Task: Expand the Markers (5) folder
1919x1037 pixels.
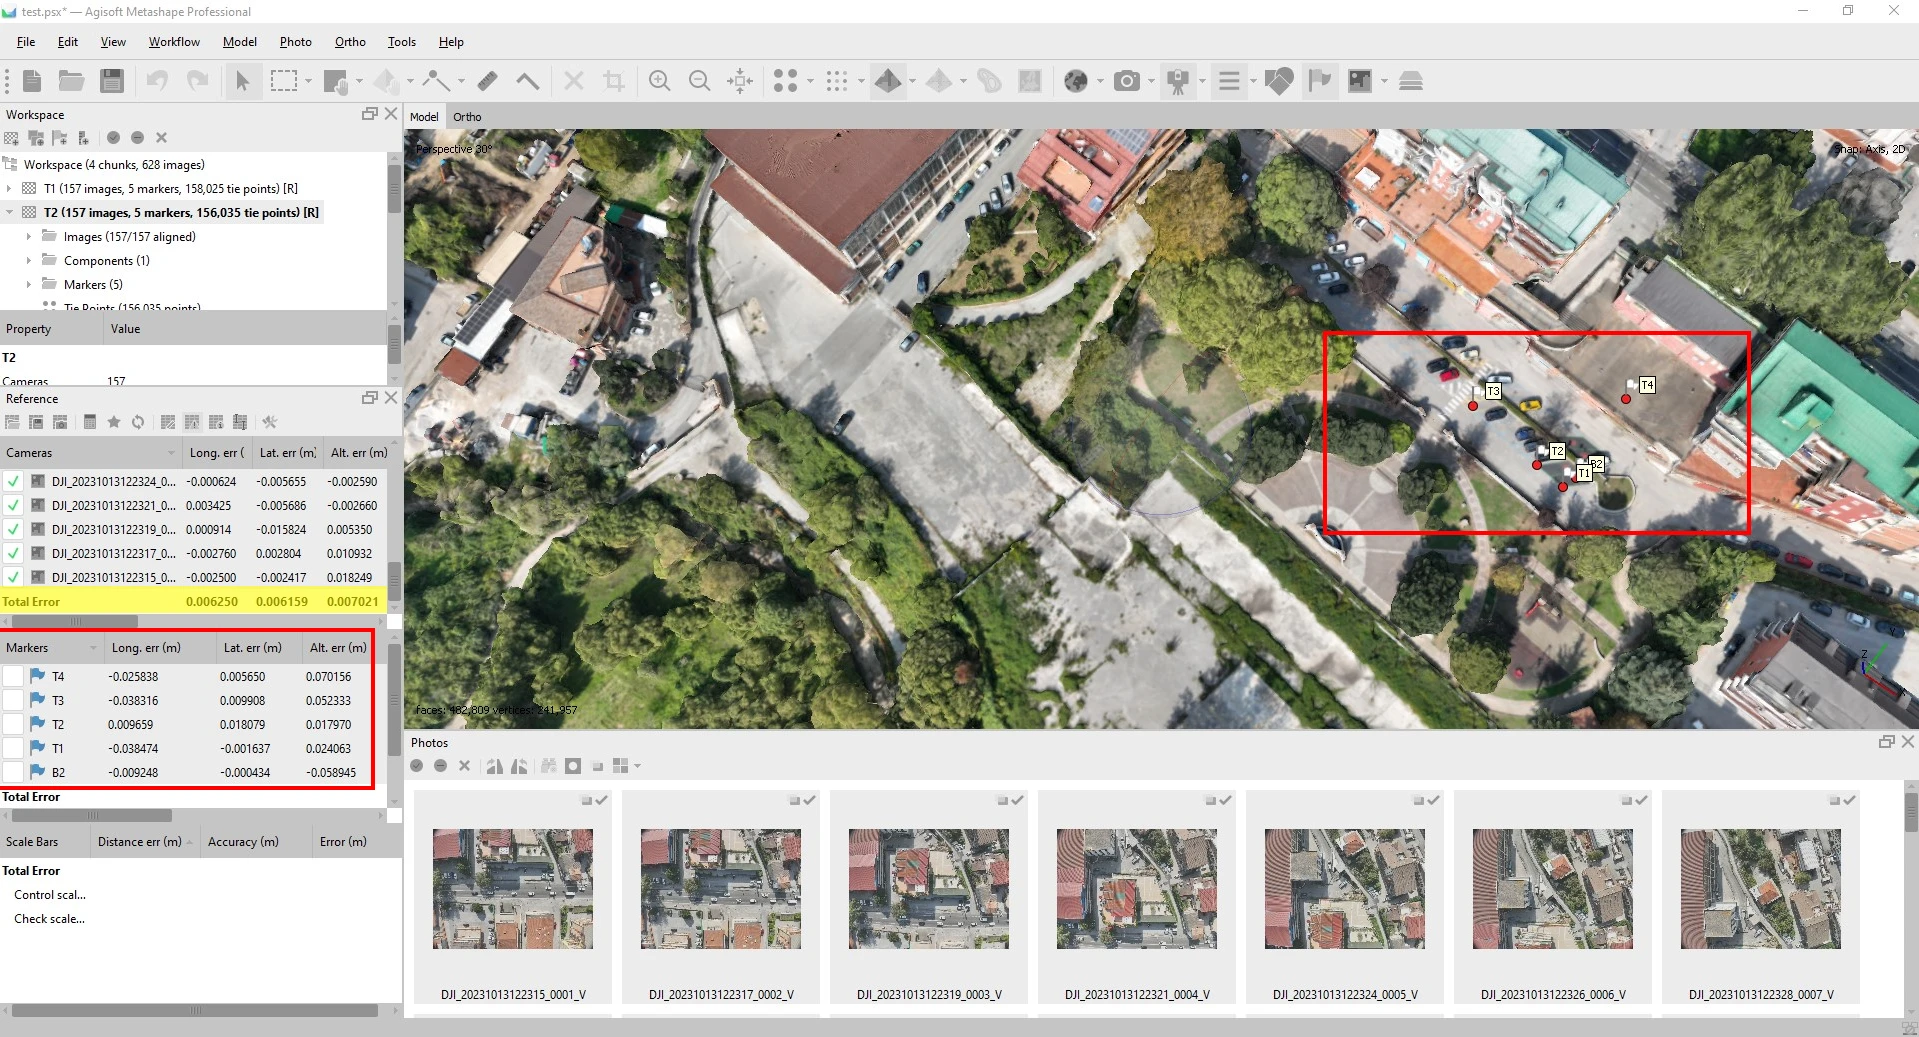Action: [x=29, y=284]
